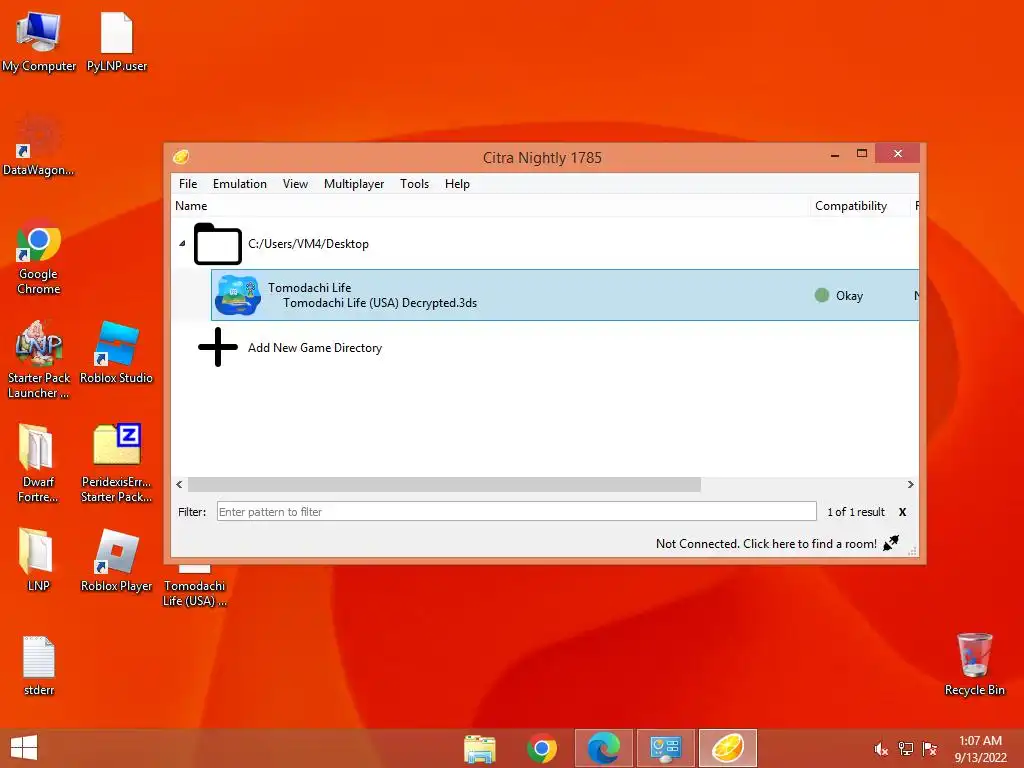Screen dimensions: 1024x768
Task: Select My Computer desktop icon
Action: [39, 42]
